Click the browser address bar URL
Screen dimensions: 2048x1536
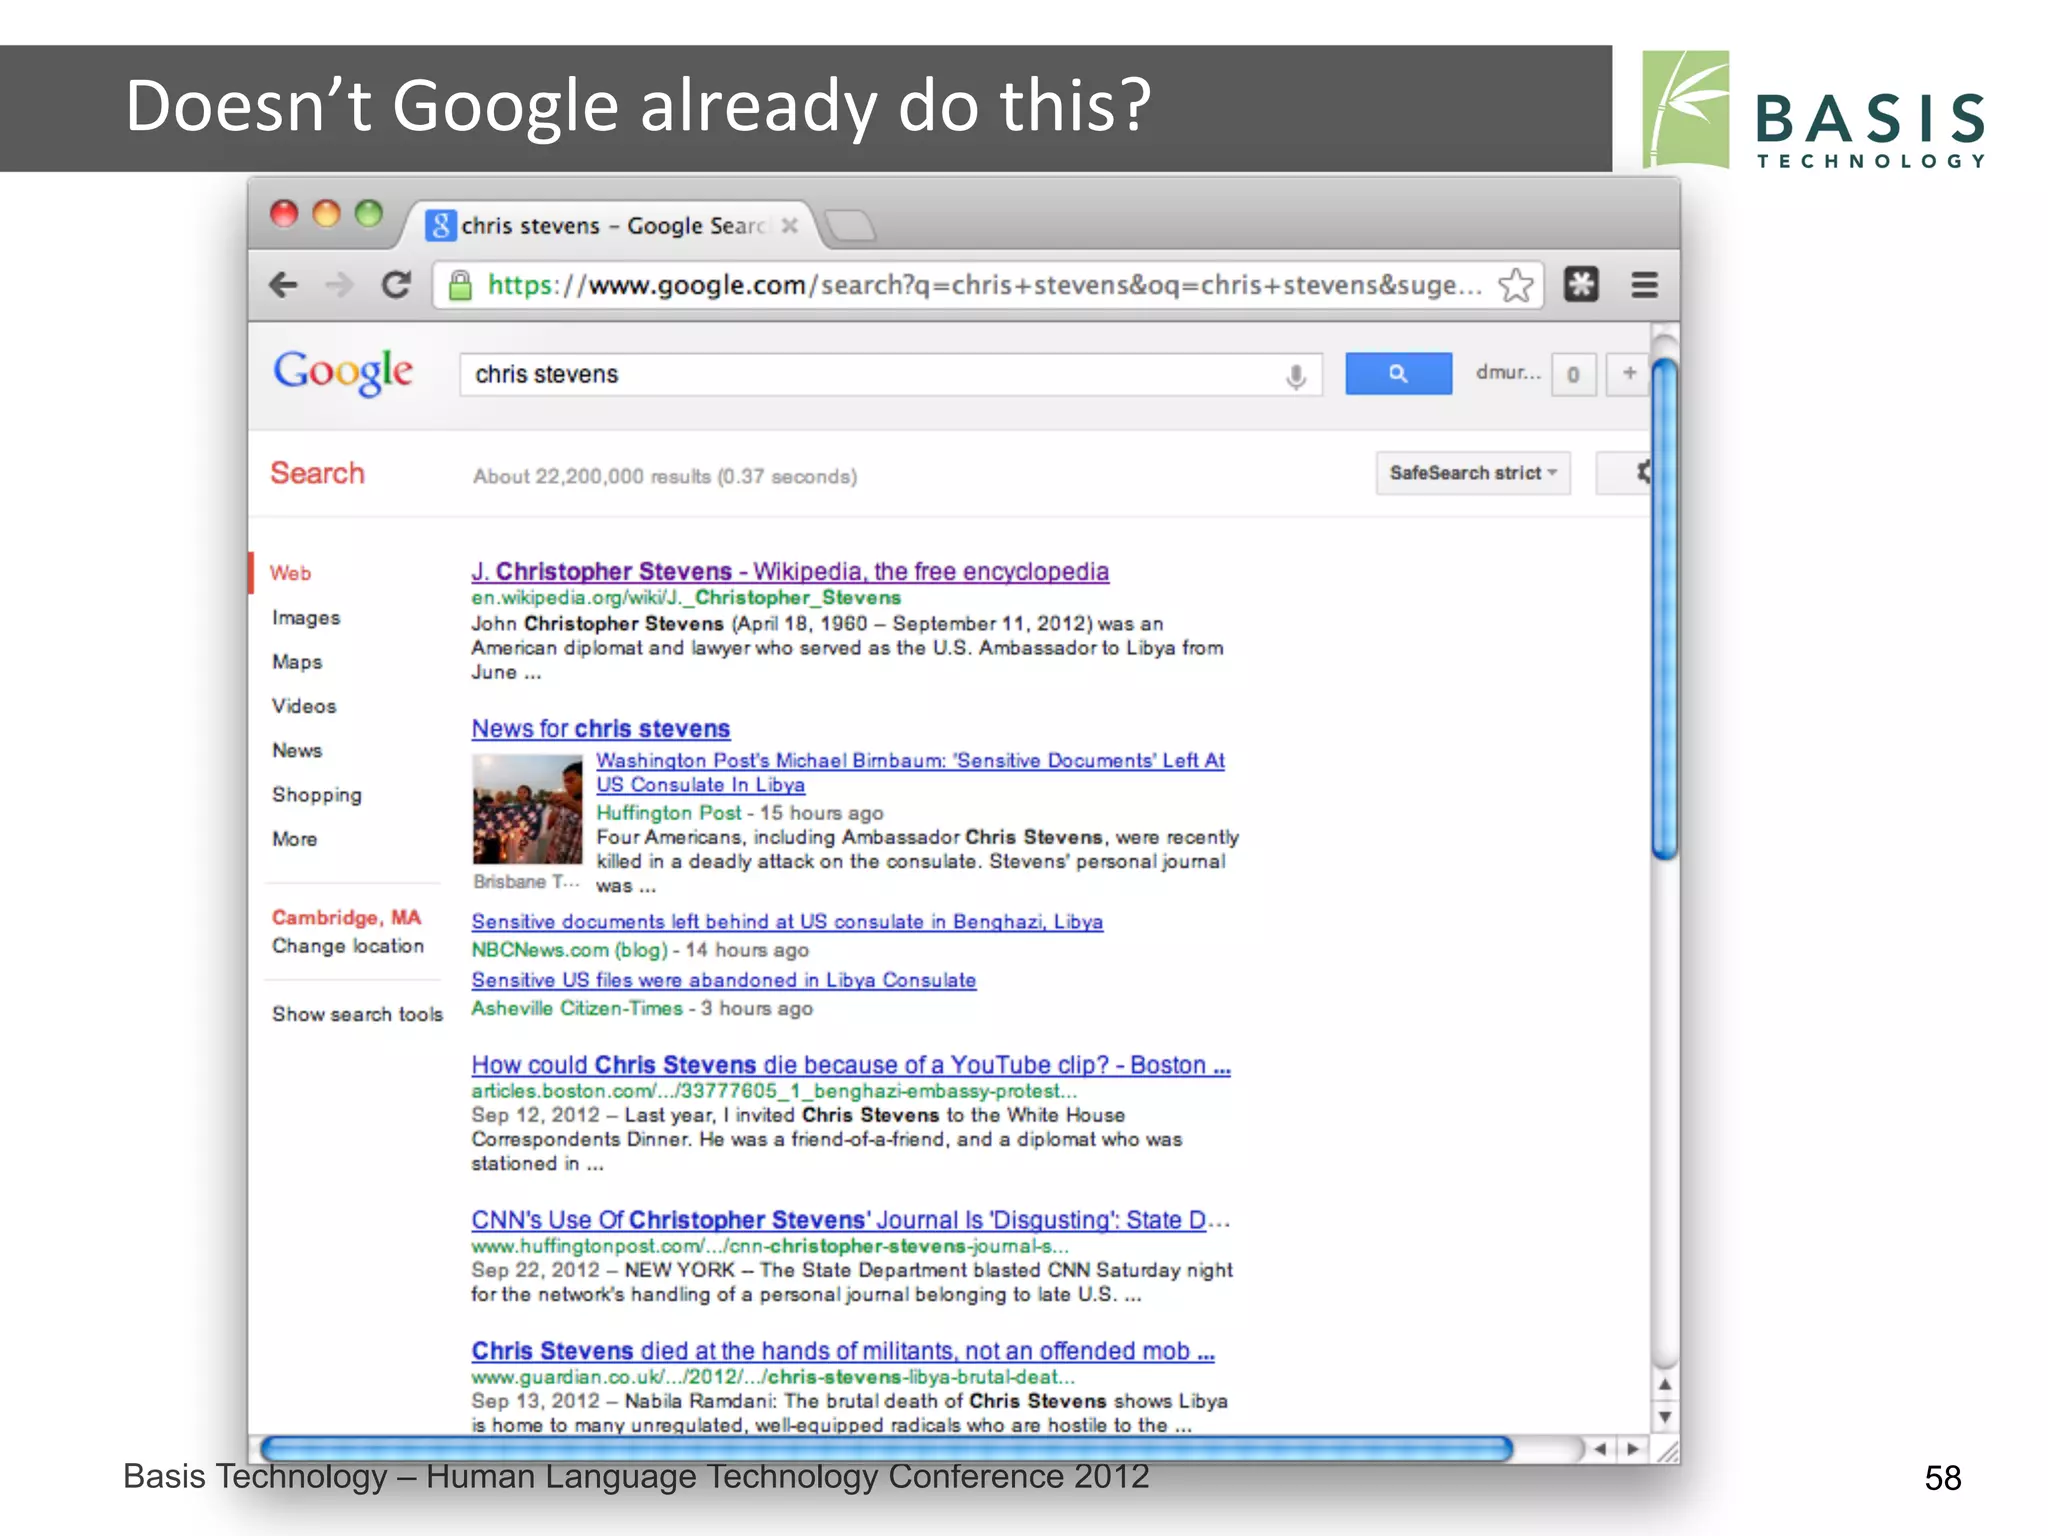[984, 285]
